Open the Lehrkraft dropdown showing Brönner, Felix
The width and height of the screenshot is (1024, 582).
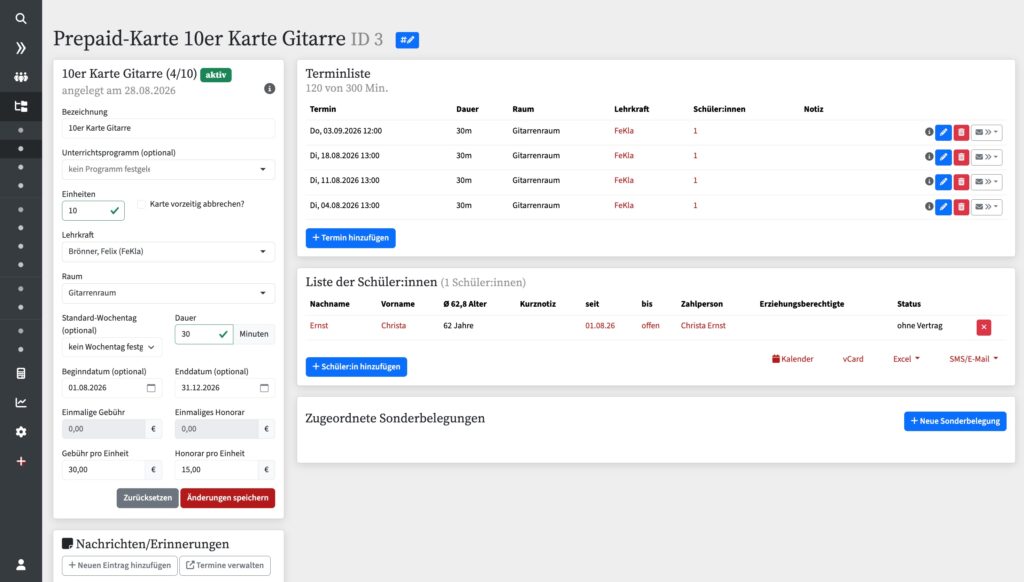pyautogui.click(x=168, y=251)
